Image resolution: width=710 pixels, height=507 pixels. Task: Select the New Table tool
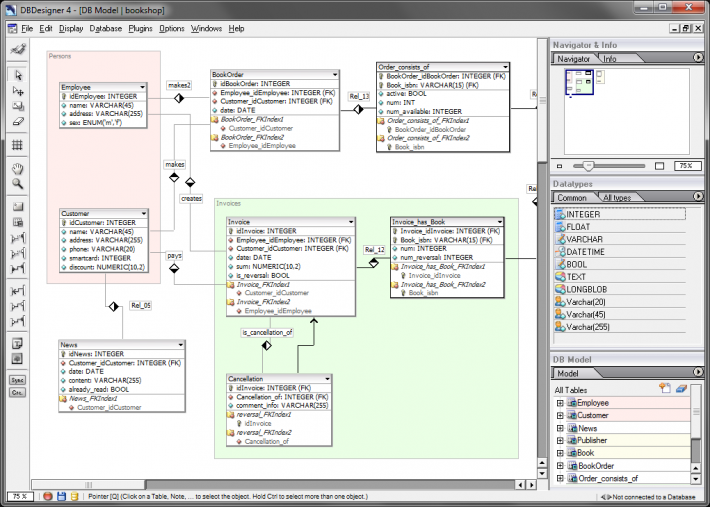[x=18, y=222]
